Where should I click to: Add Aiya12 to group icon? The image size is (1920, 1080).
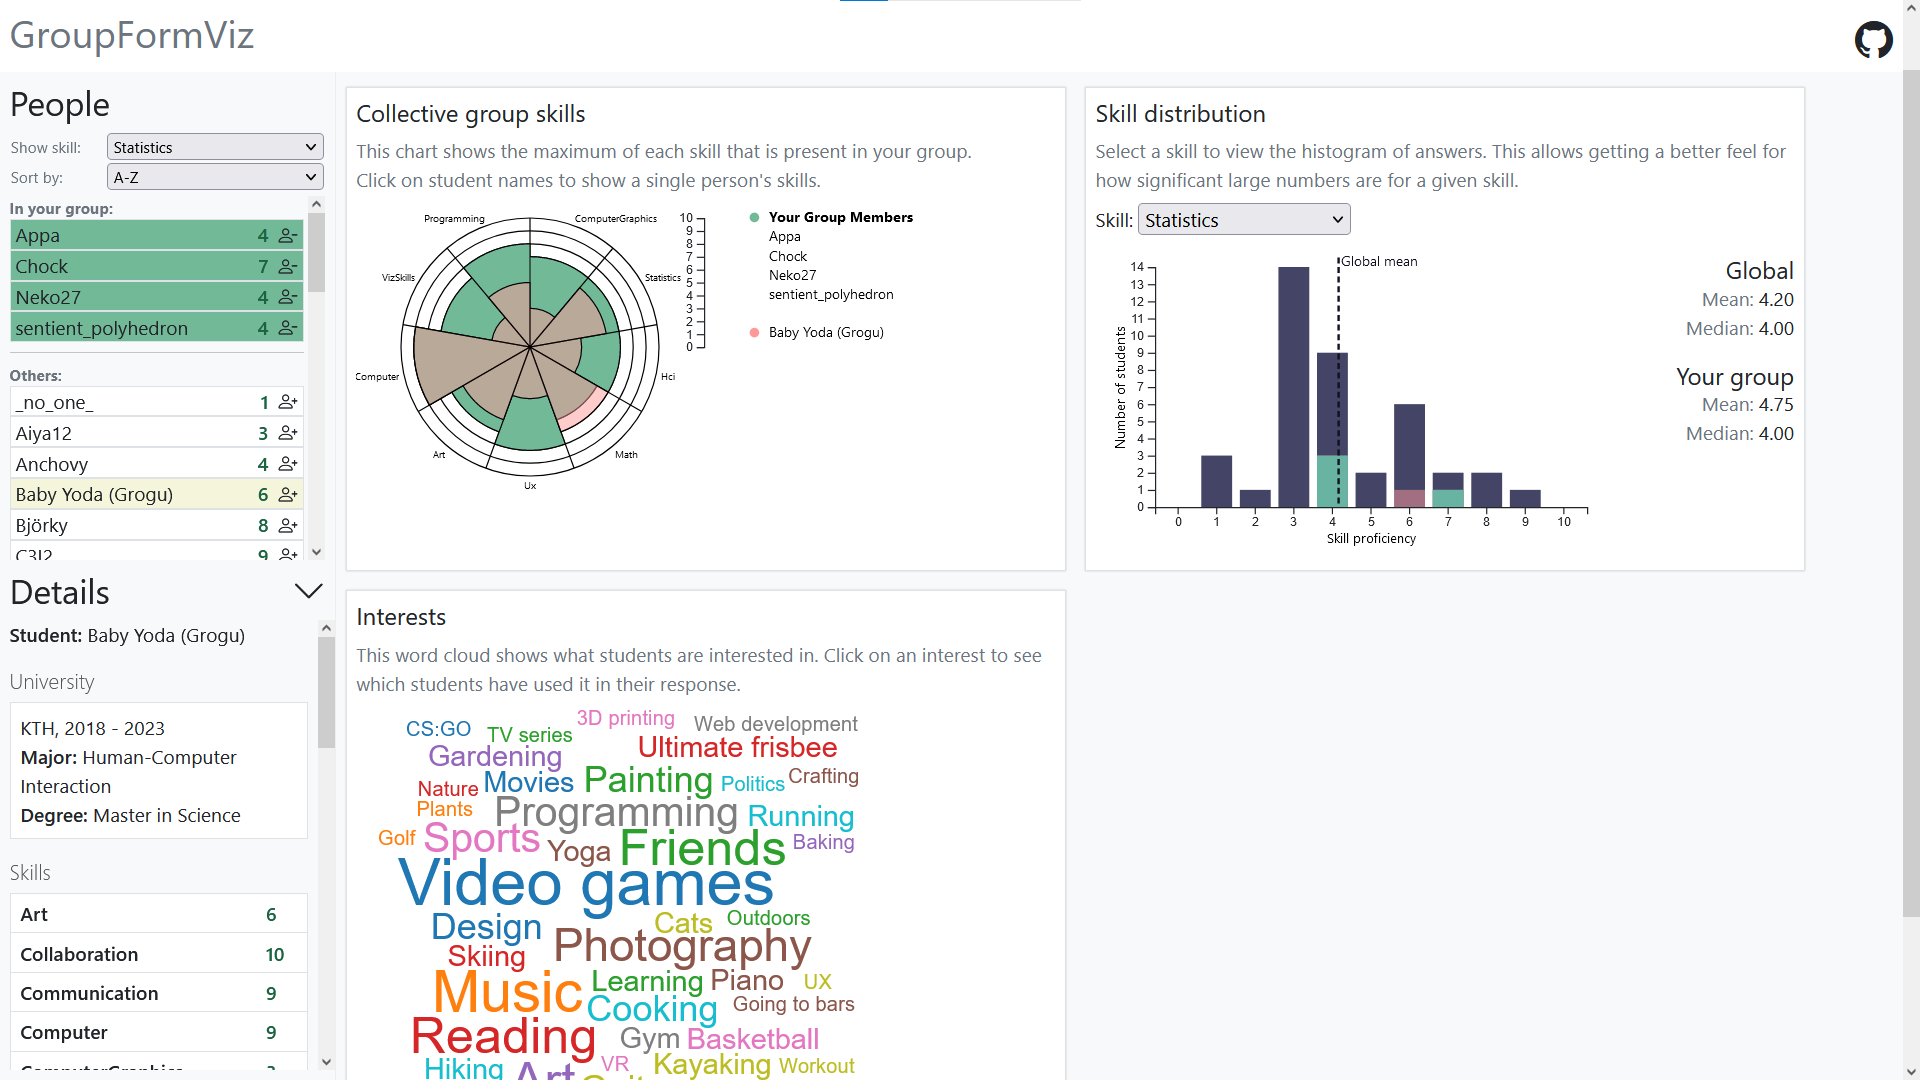point(288,433)
